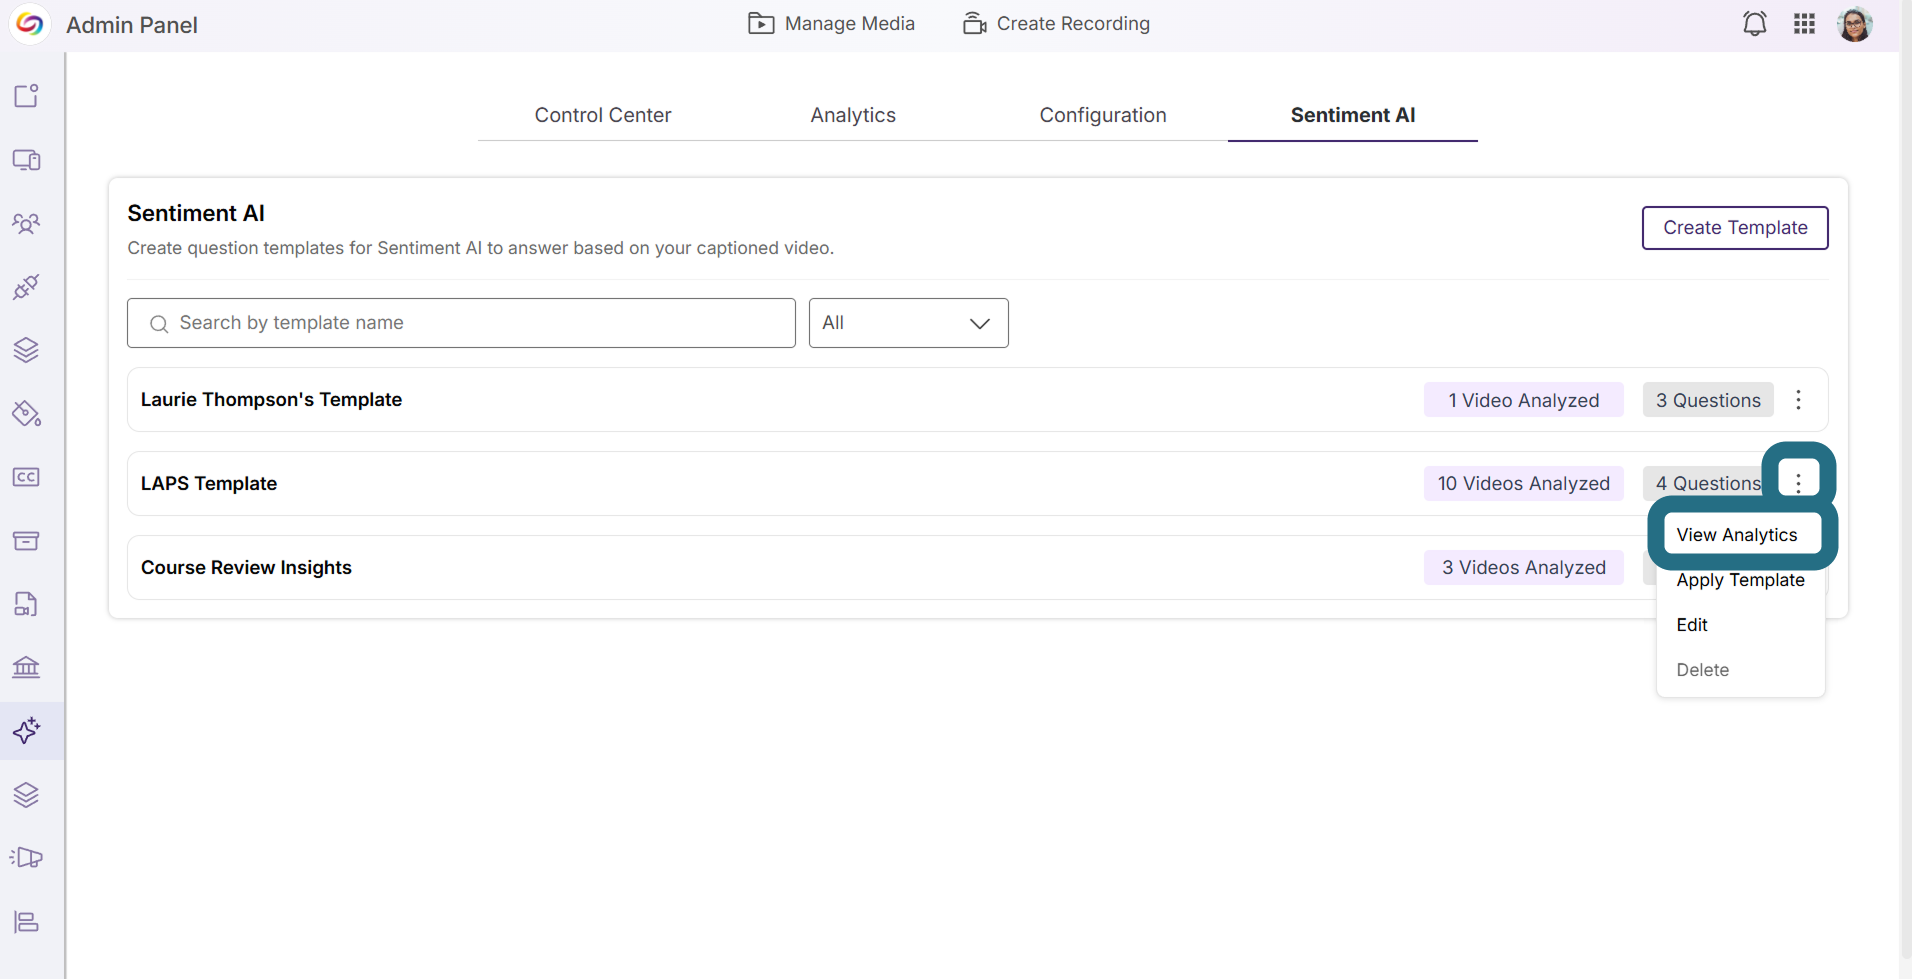Open the tags sidebar icon

(x=26, y=414)
